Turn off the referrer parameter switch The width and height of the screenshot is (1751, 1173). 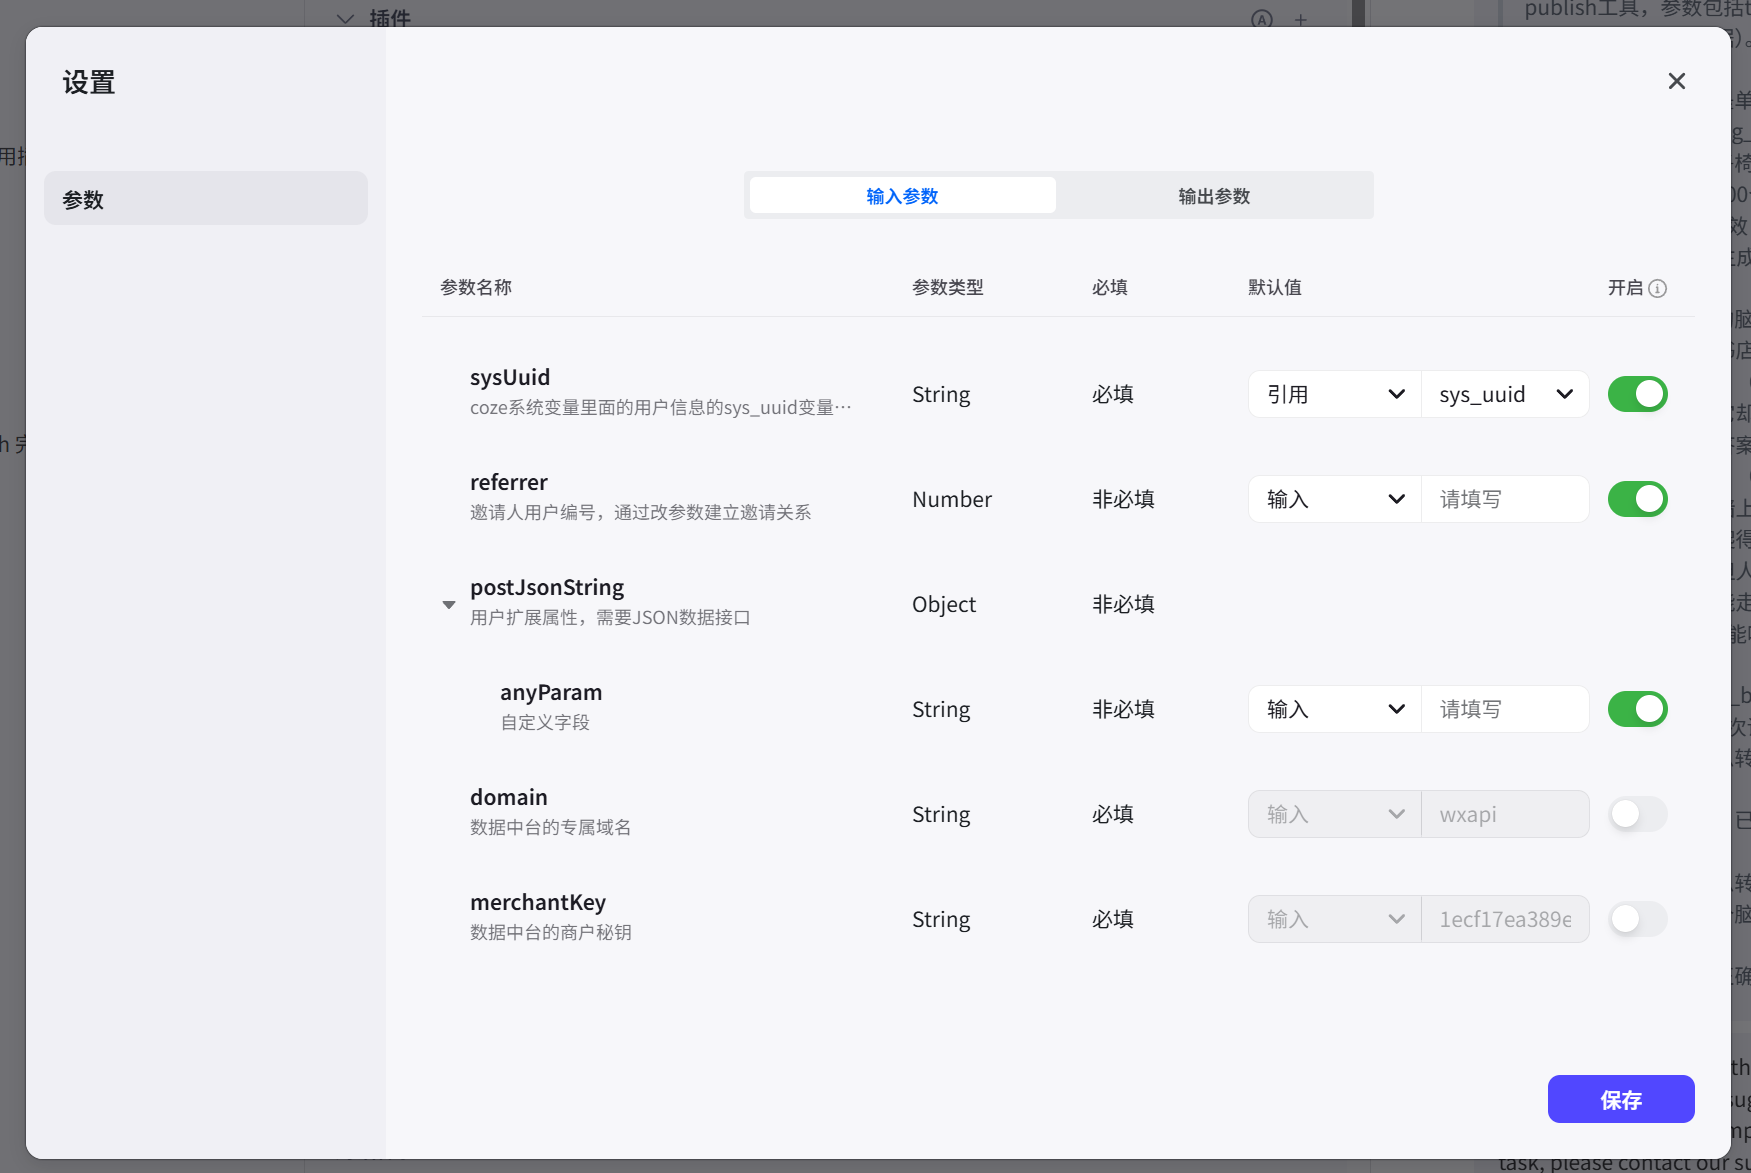1637,499
